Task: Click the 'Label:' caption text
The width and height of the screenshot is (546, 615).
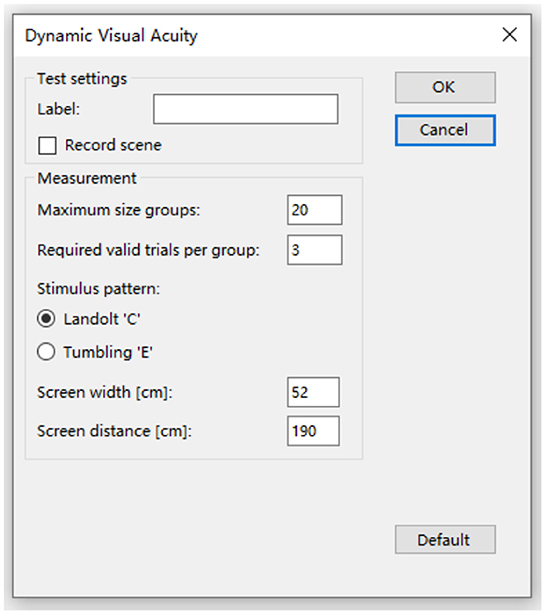Action: 58,109
